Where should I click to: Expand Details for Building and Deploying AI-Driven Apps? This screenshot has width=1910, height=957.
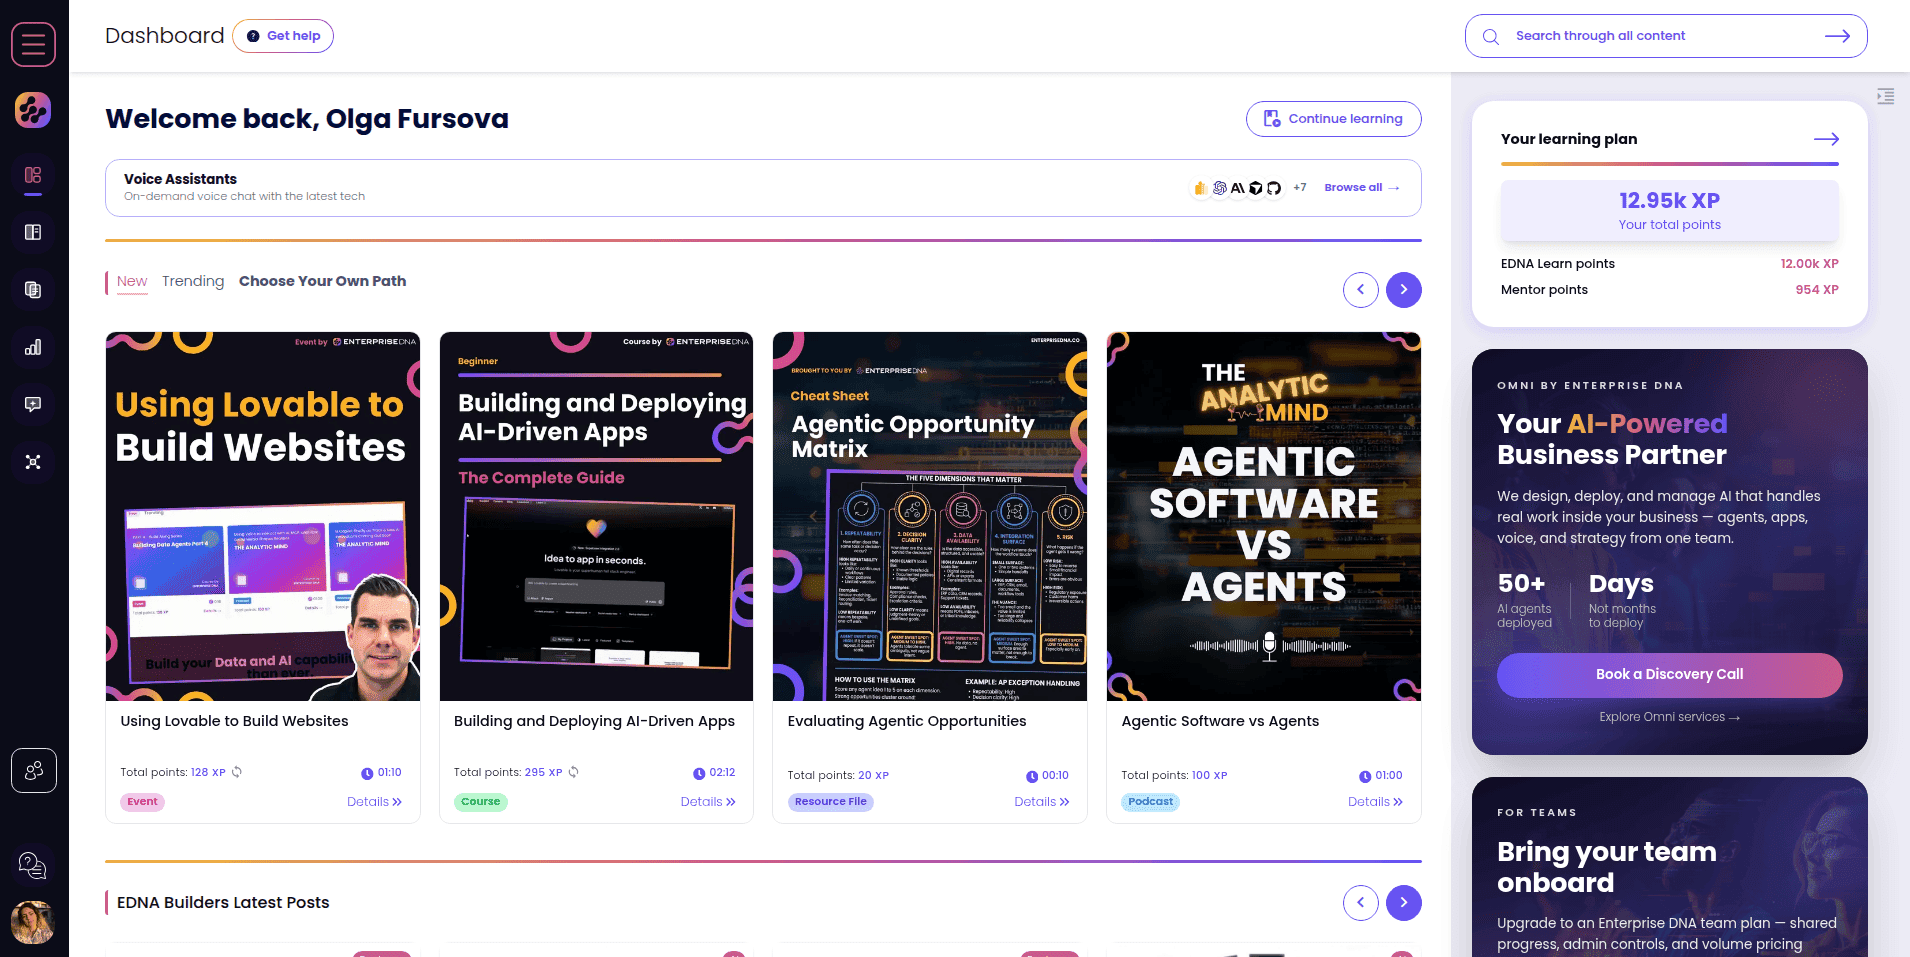708,802
